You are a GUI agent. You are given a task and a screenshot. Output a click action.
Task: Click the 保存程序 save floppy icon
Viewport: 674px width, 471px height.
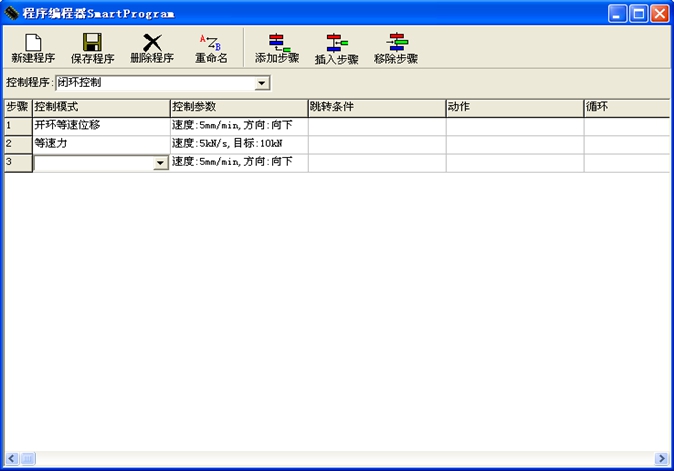[92, 42]
